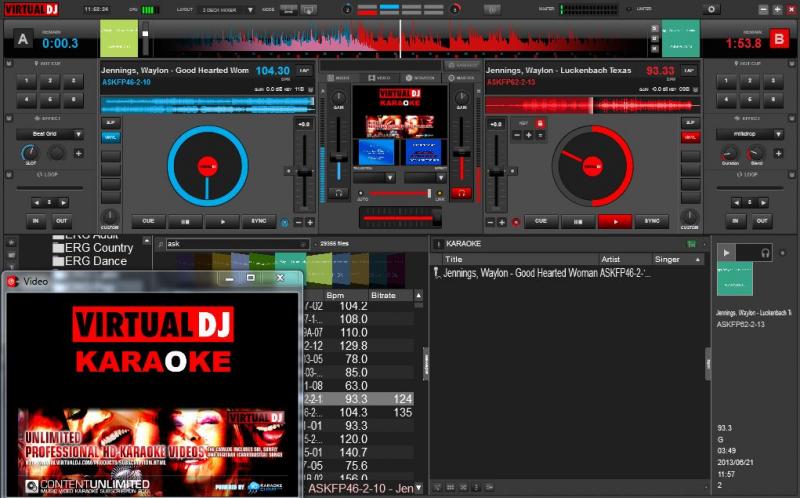Select deck B letter button
This screenshot has width=800, height=498.
click(x=779, y=39)
